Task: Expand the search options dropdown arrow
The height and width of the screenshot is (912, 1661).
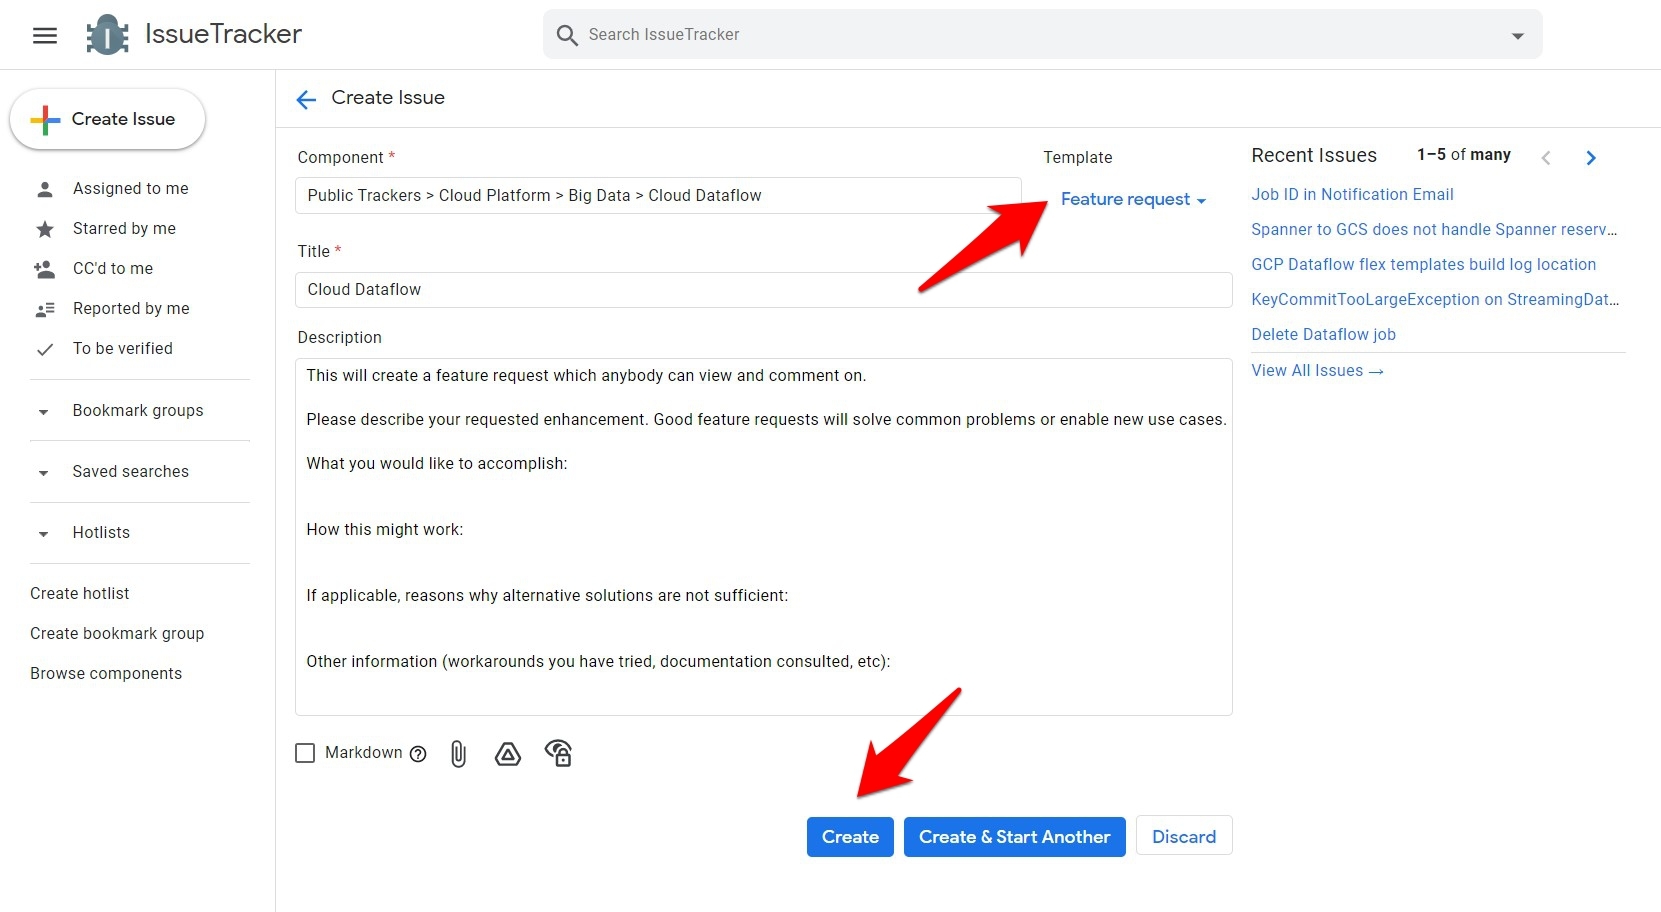Action: click(1517, 36)
